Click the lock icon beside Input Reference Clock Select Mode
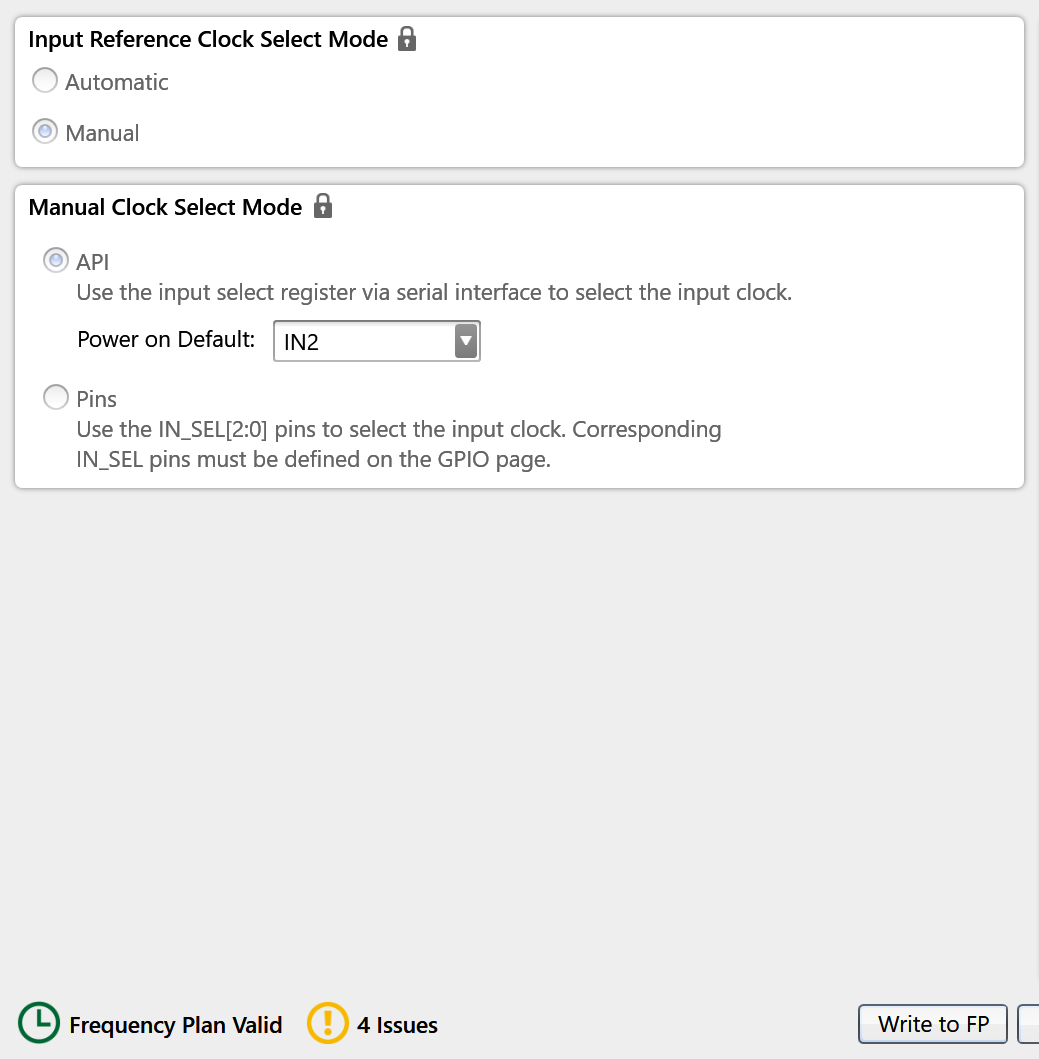Screen dimensions: 1039x1059 point(406,38)
